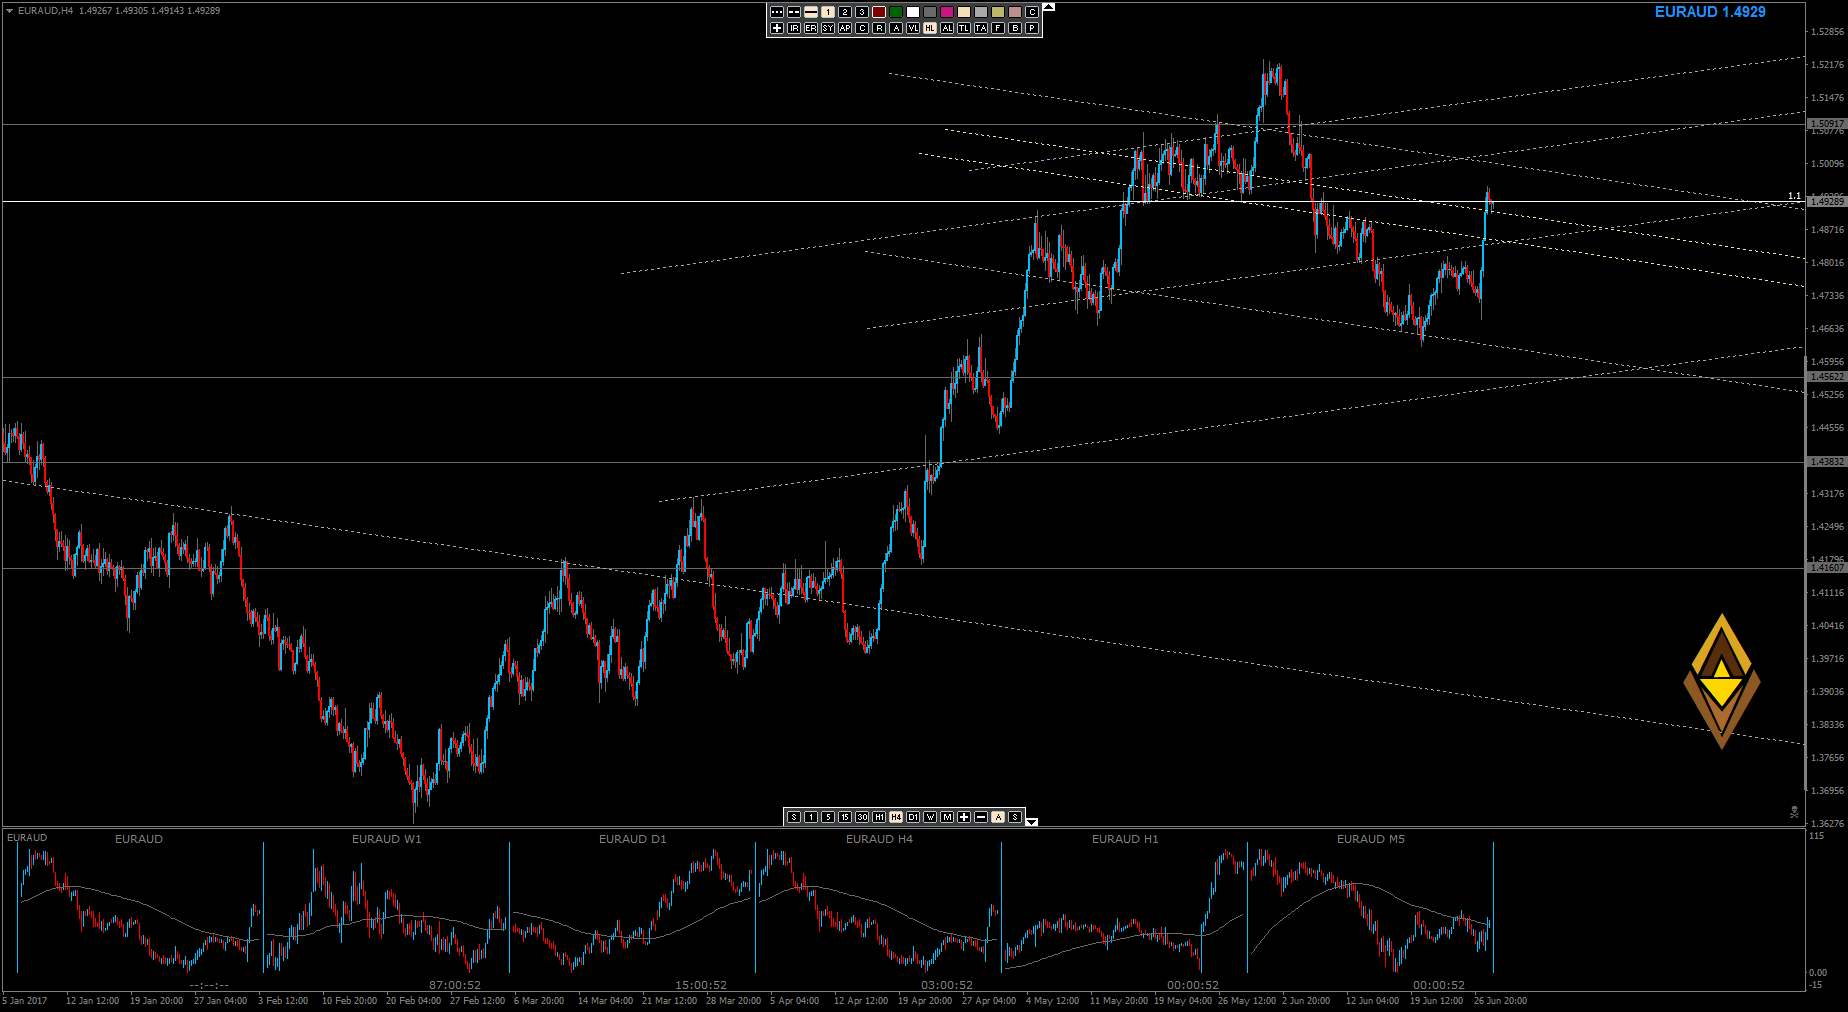
Task: Select the solid line style icon
Action: click(811, 12)
